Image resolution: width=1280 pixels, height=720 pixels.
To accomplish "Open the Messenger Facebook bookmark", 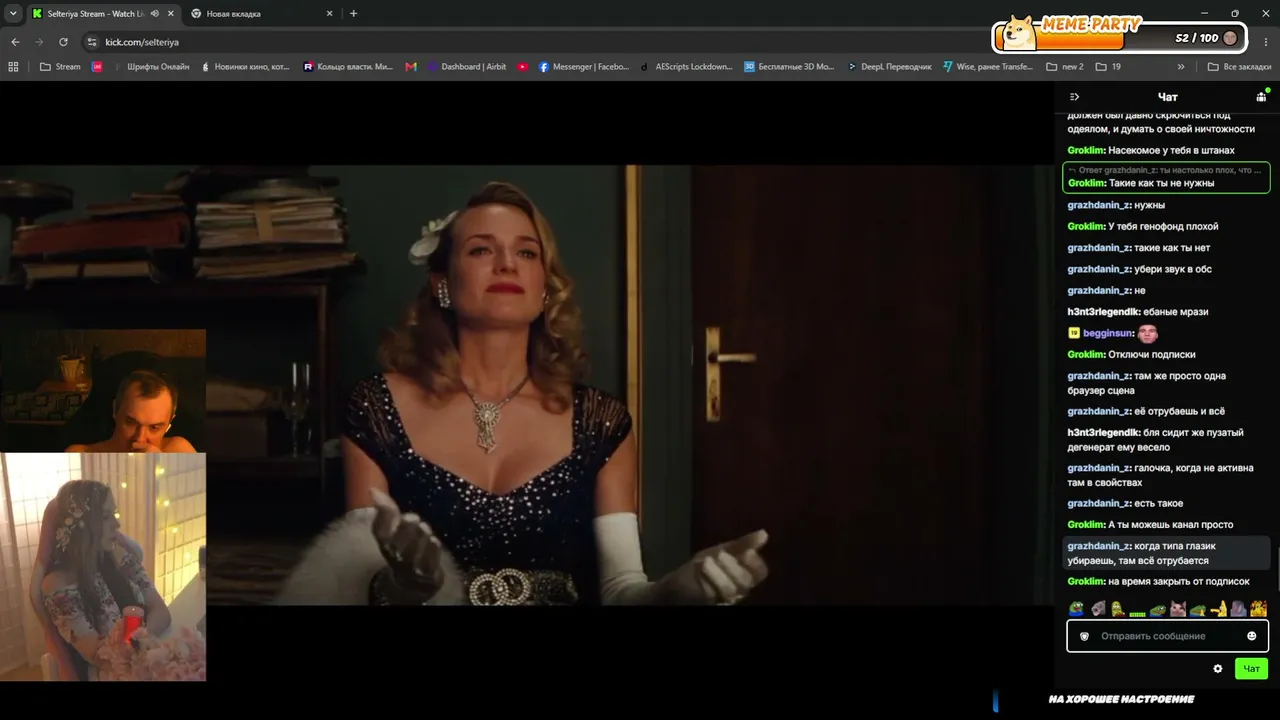I will (x=584, y=67).
